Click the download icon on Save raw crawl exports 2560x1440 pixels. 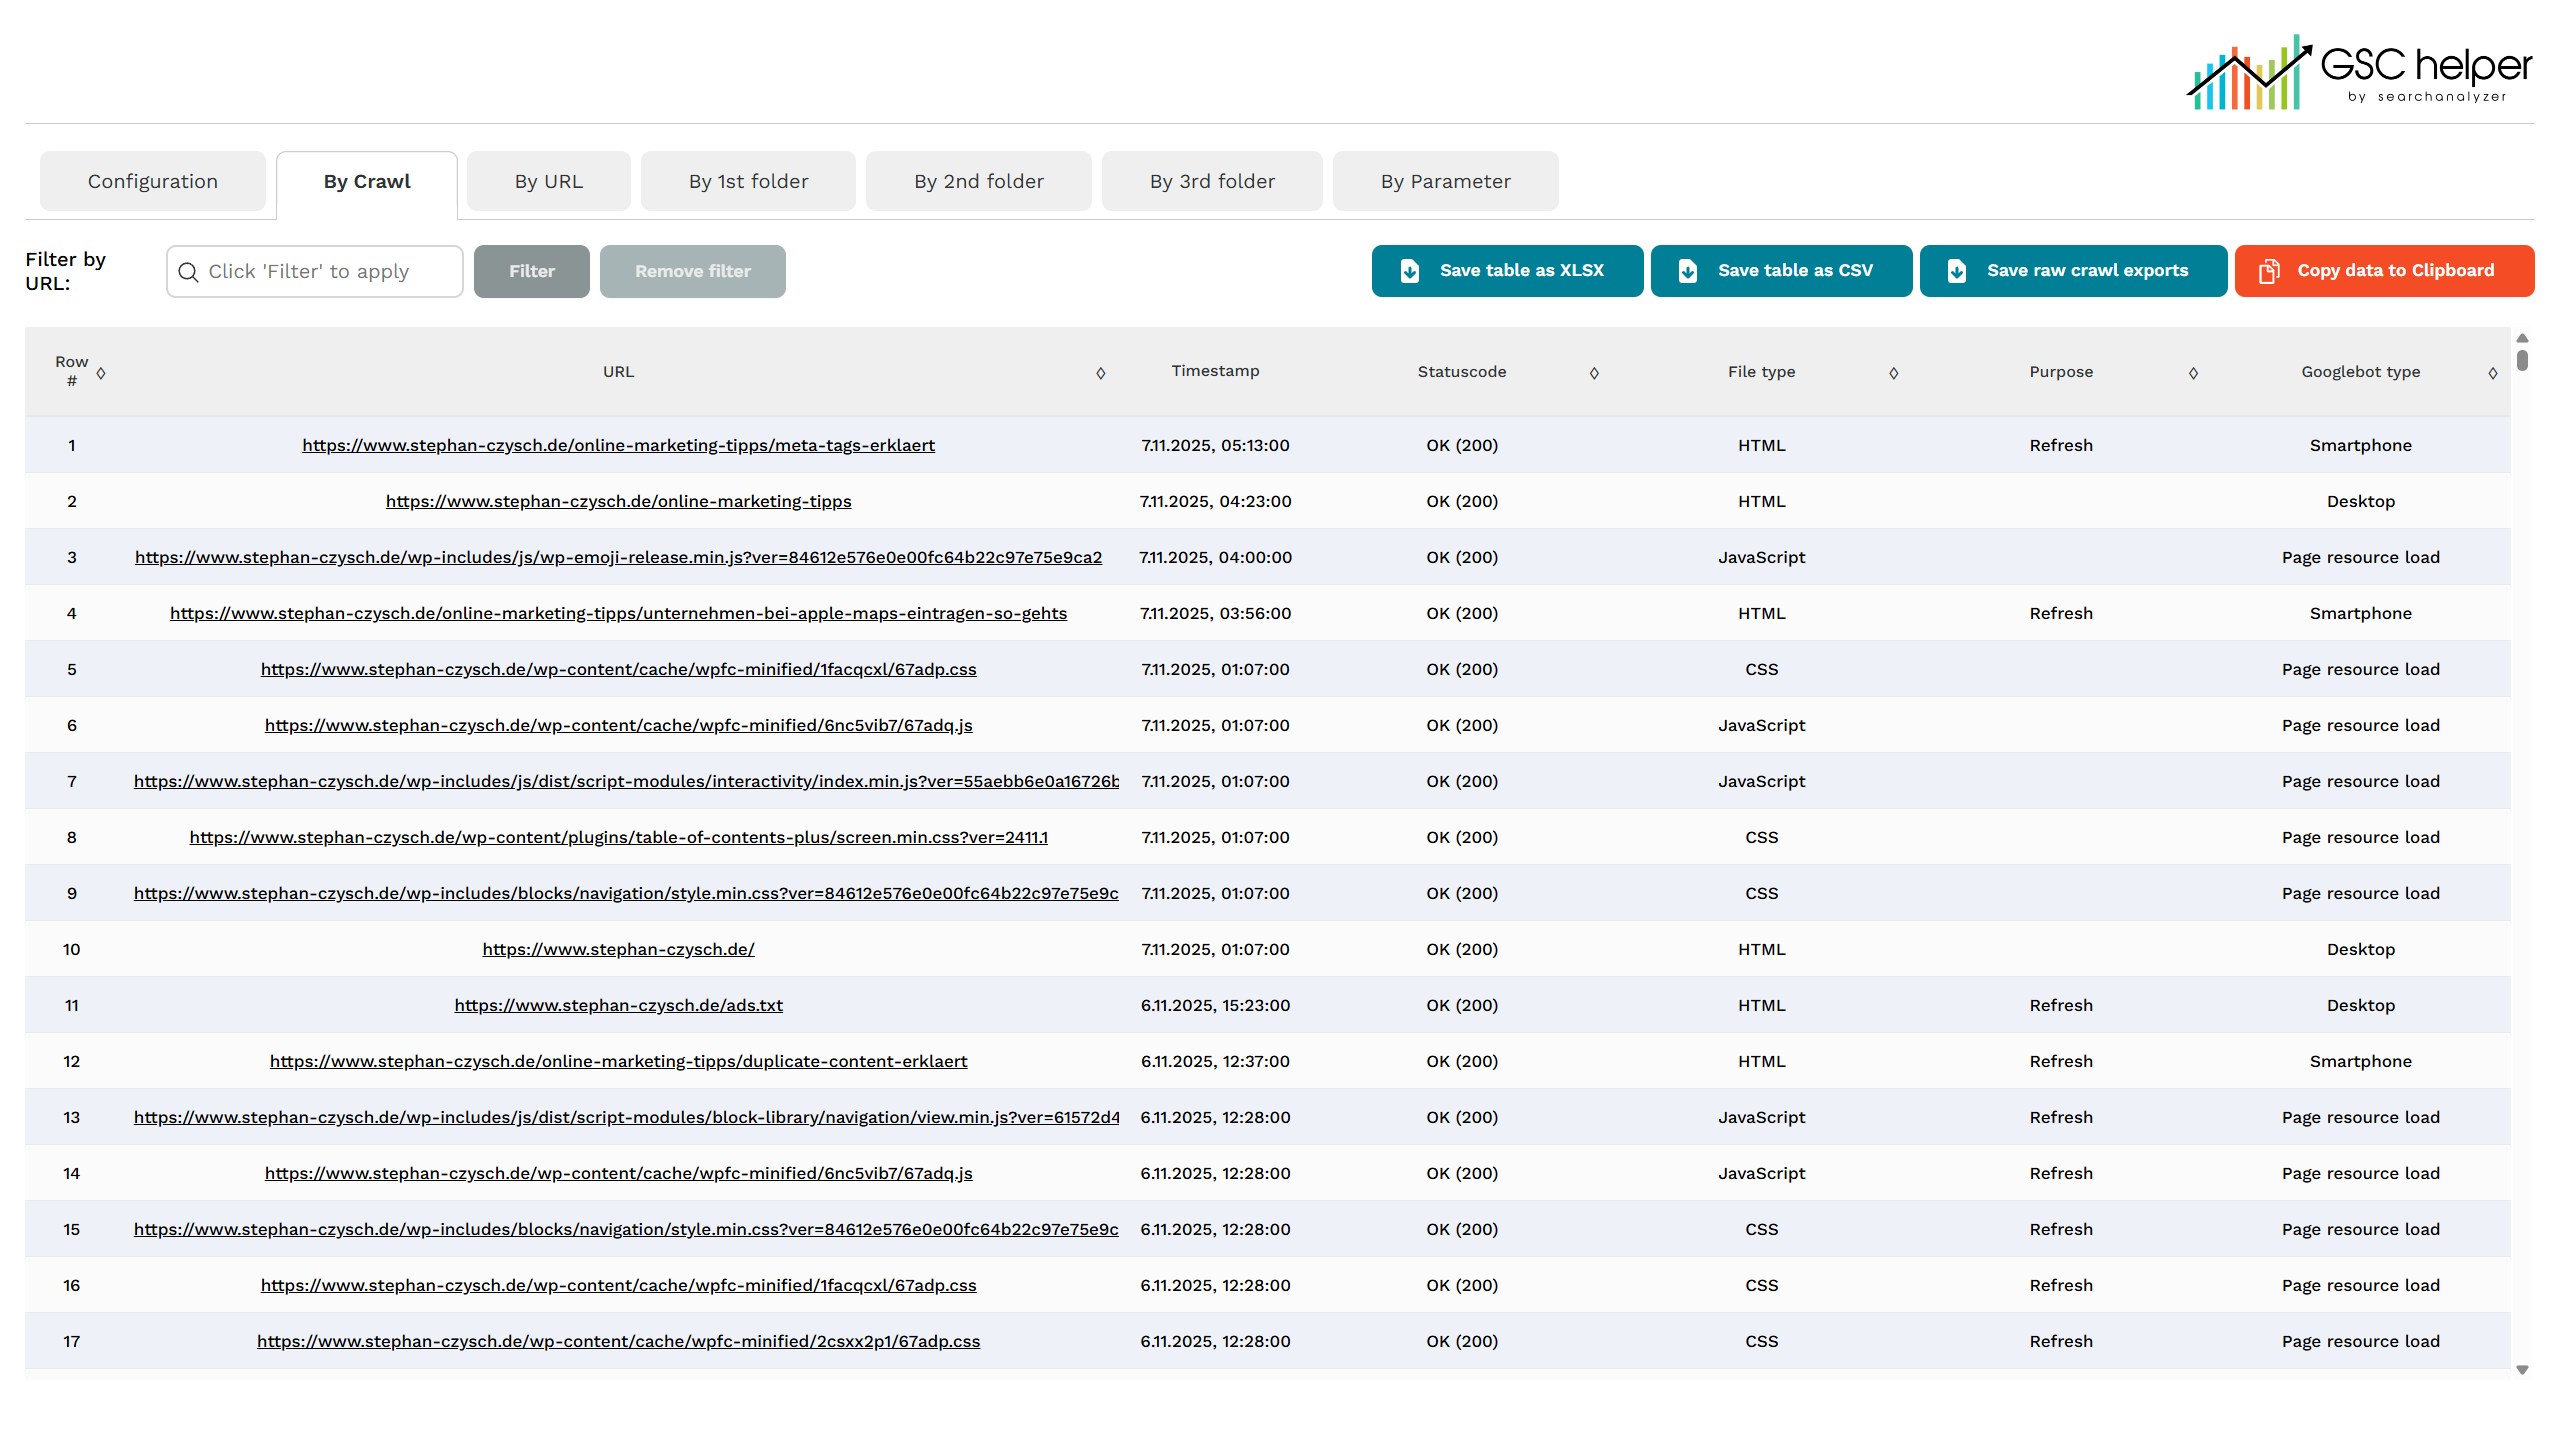[1957, 271]
